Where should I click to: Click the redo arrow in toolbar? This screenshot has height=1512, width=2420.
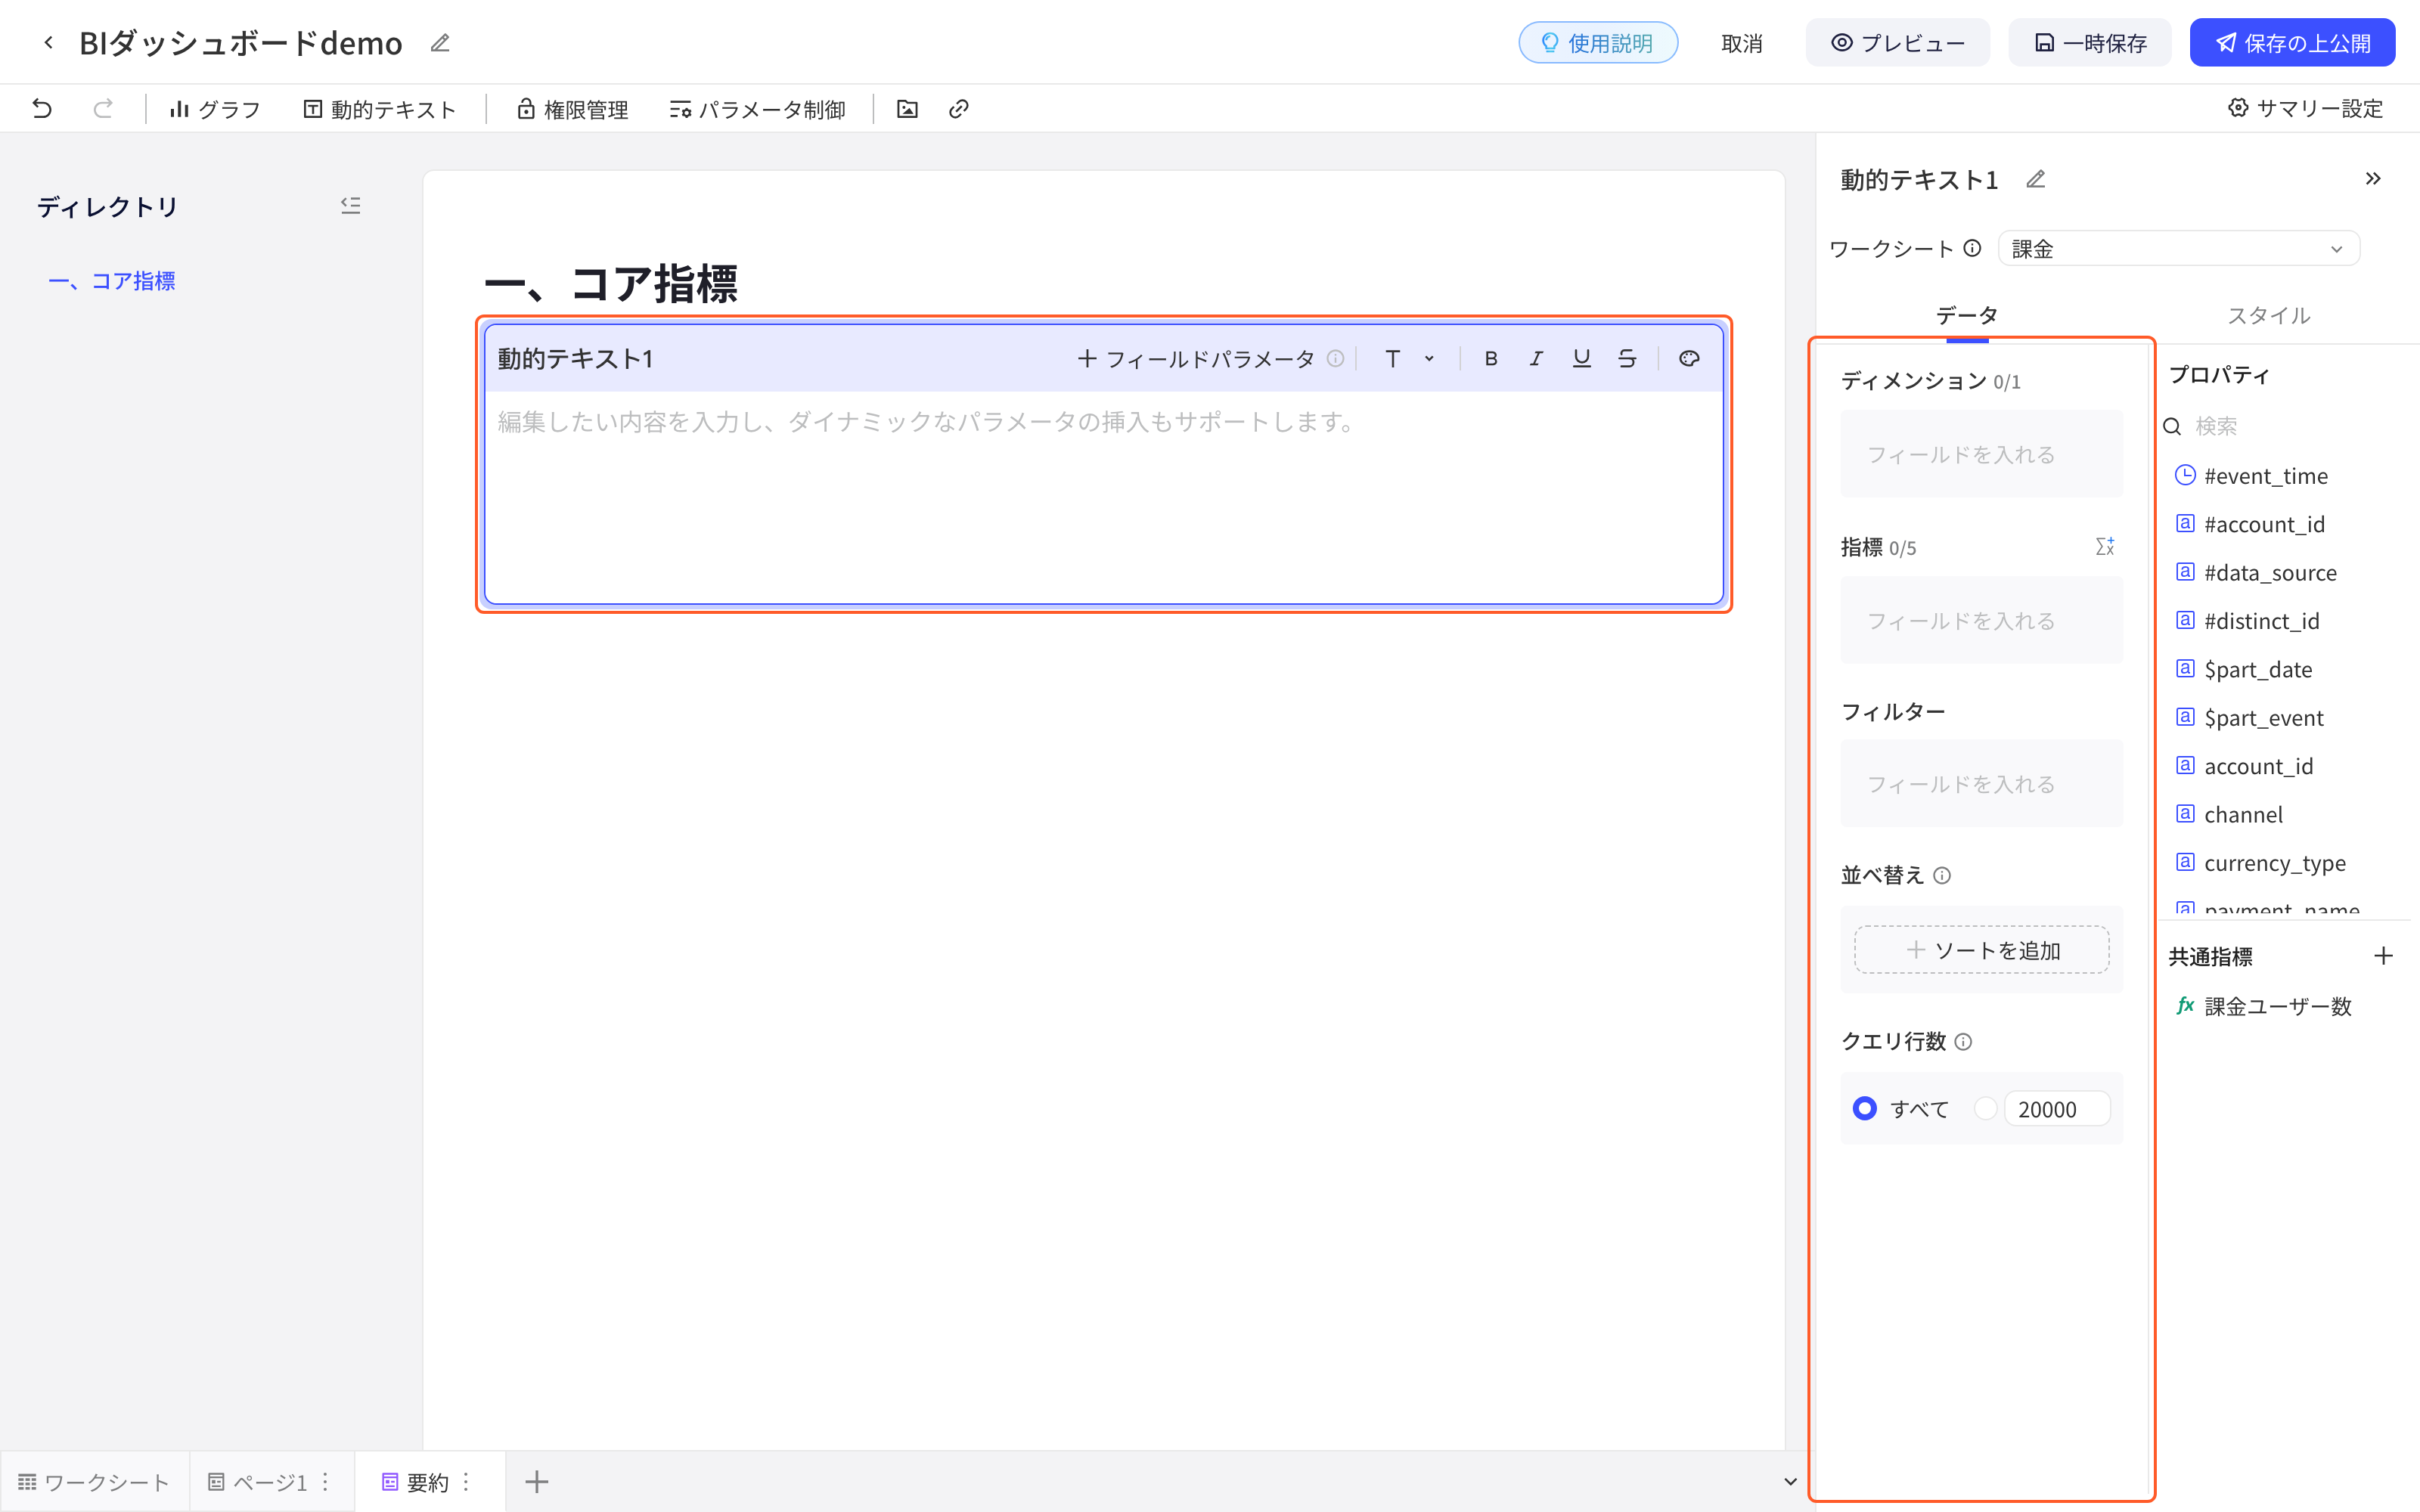pyautogui.click(x=103, y=108)
